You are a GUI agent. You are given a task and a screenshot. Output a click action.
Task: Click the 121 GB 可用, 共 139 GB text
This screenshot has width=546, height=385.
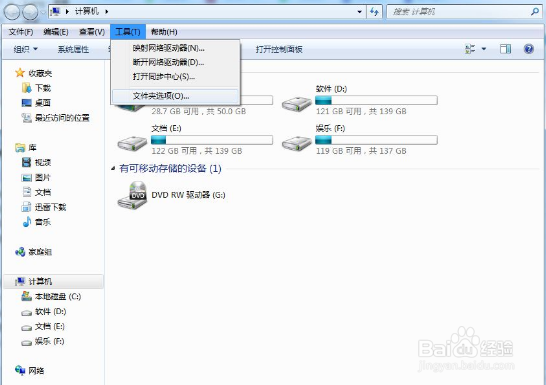coord(361,111)
